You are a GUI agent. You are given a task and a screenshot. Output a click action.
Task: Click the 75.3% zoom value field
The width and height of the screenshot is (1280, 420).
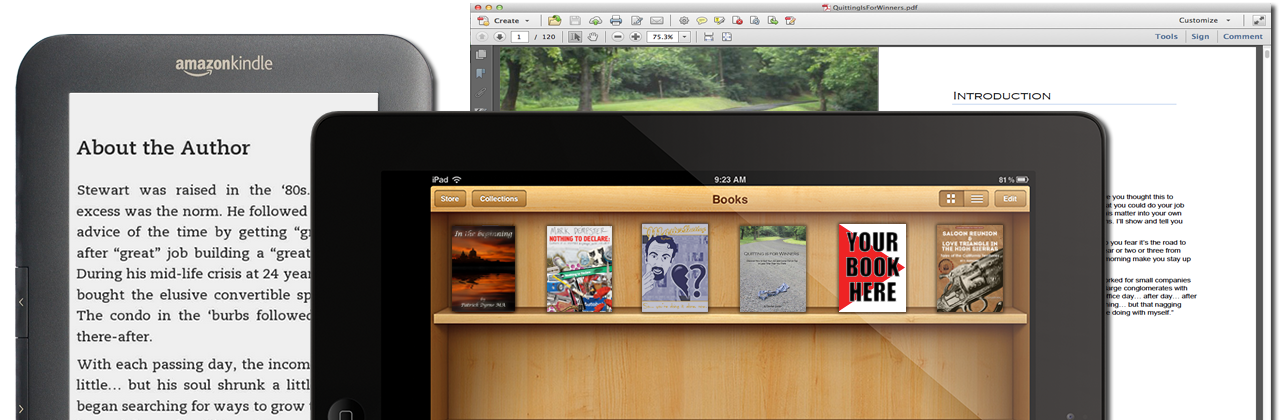pyautogui.click(x=662, y=37)
